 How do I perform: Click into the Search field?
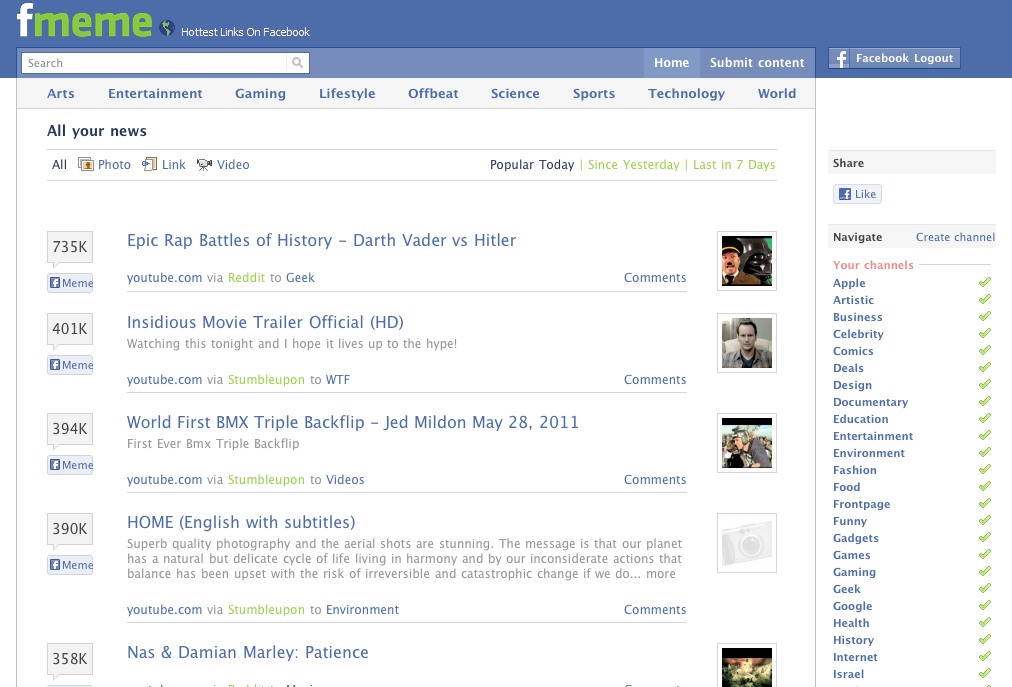click(155, 63)
